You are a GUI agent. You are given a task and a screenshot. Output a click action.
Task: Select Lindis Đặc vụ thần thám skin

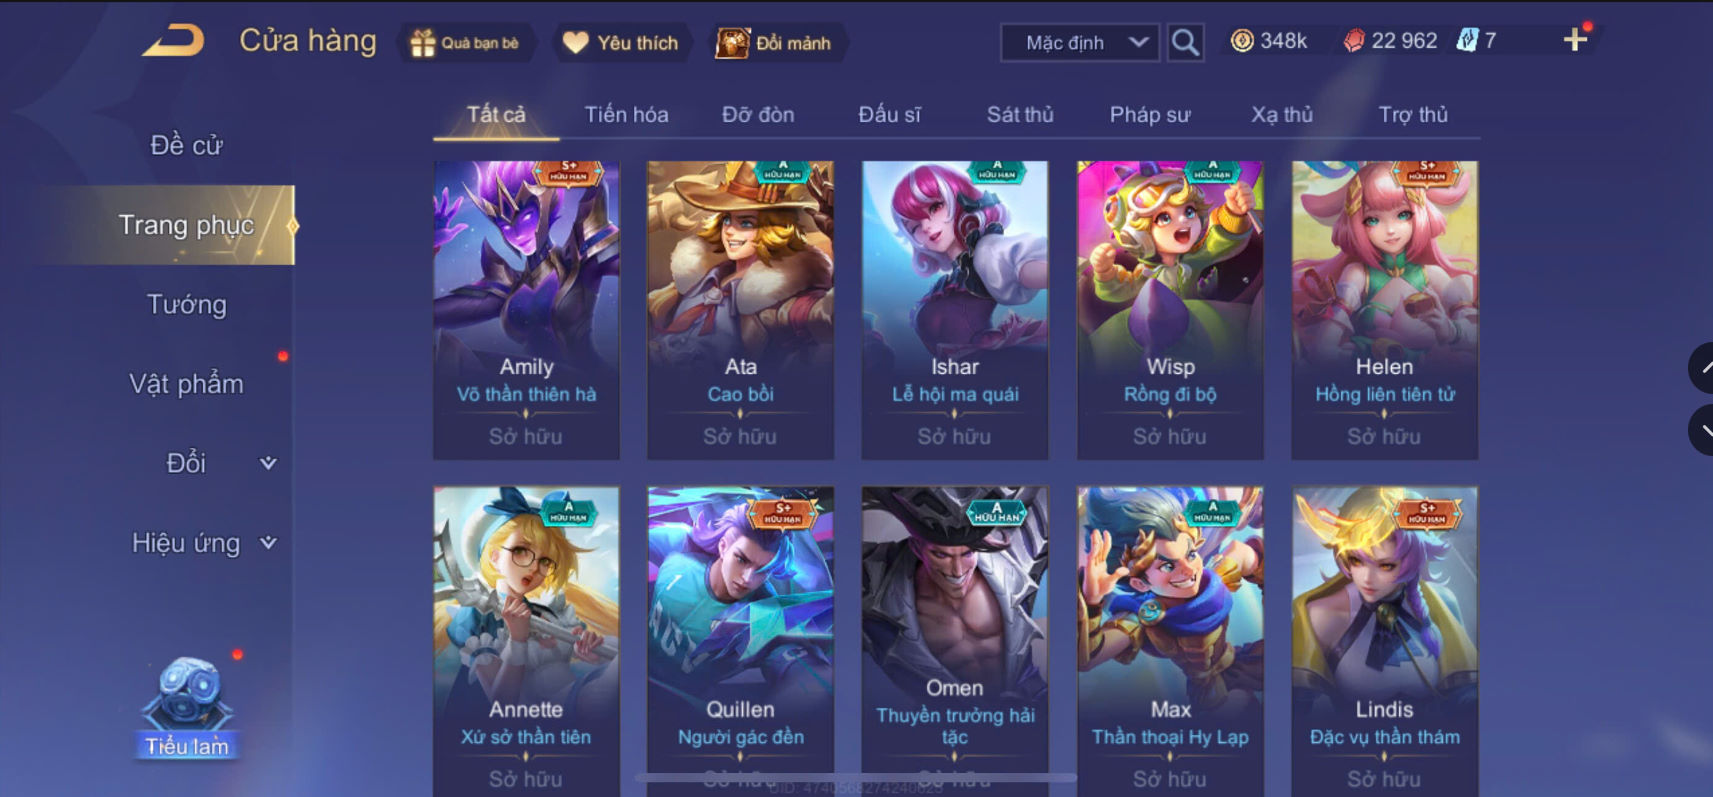1385,641
